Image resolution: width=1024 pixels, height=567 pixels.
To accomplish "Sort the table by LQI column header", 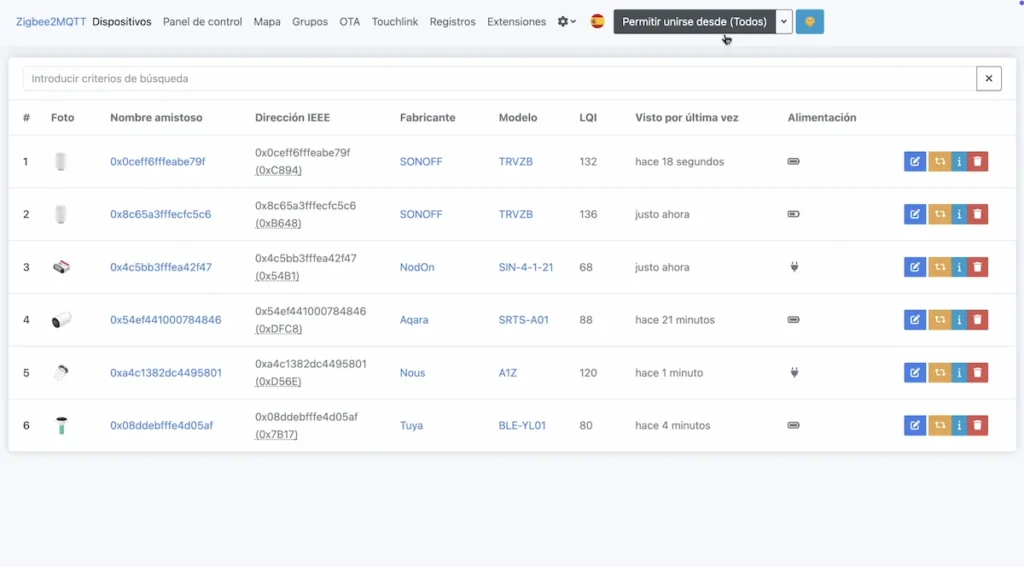I will (587, 118).
